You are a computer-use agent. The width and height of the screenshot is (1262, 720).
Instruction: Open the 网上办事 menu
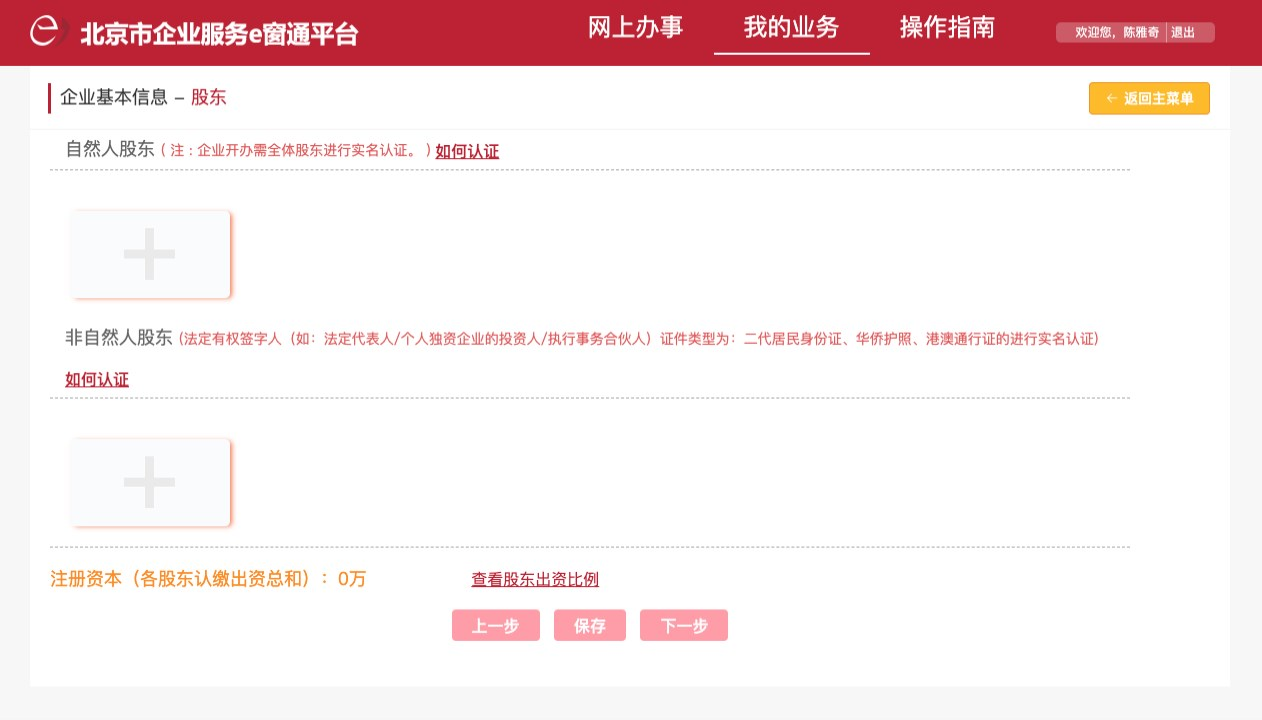click(635, 28)
